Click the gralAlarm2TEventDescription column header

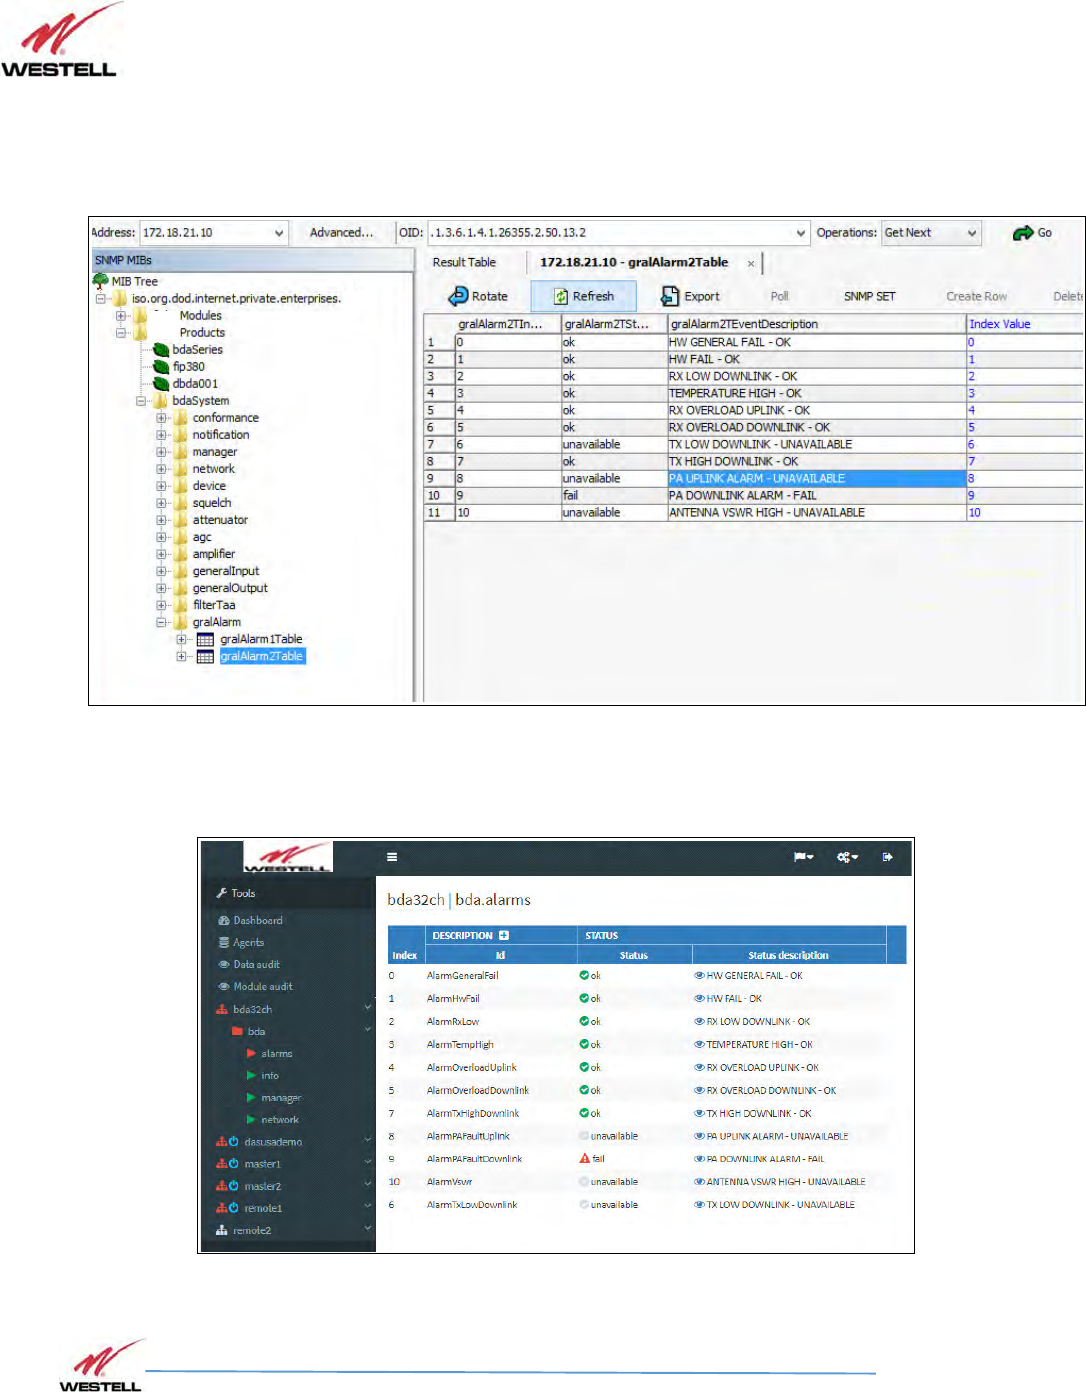click(816, 324)
